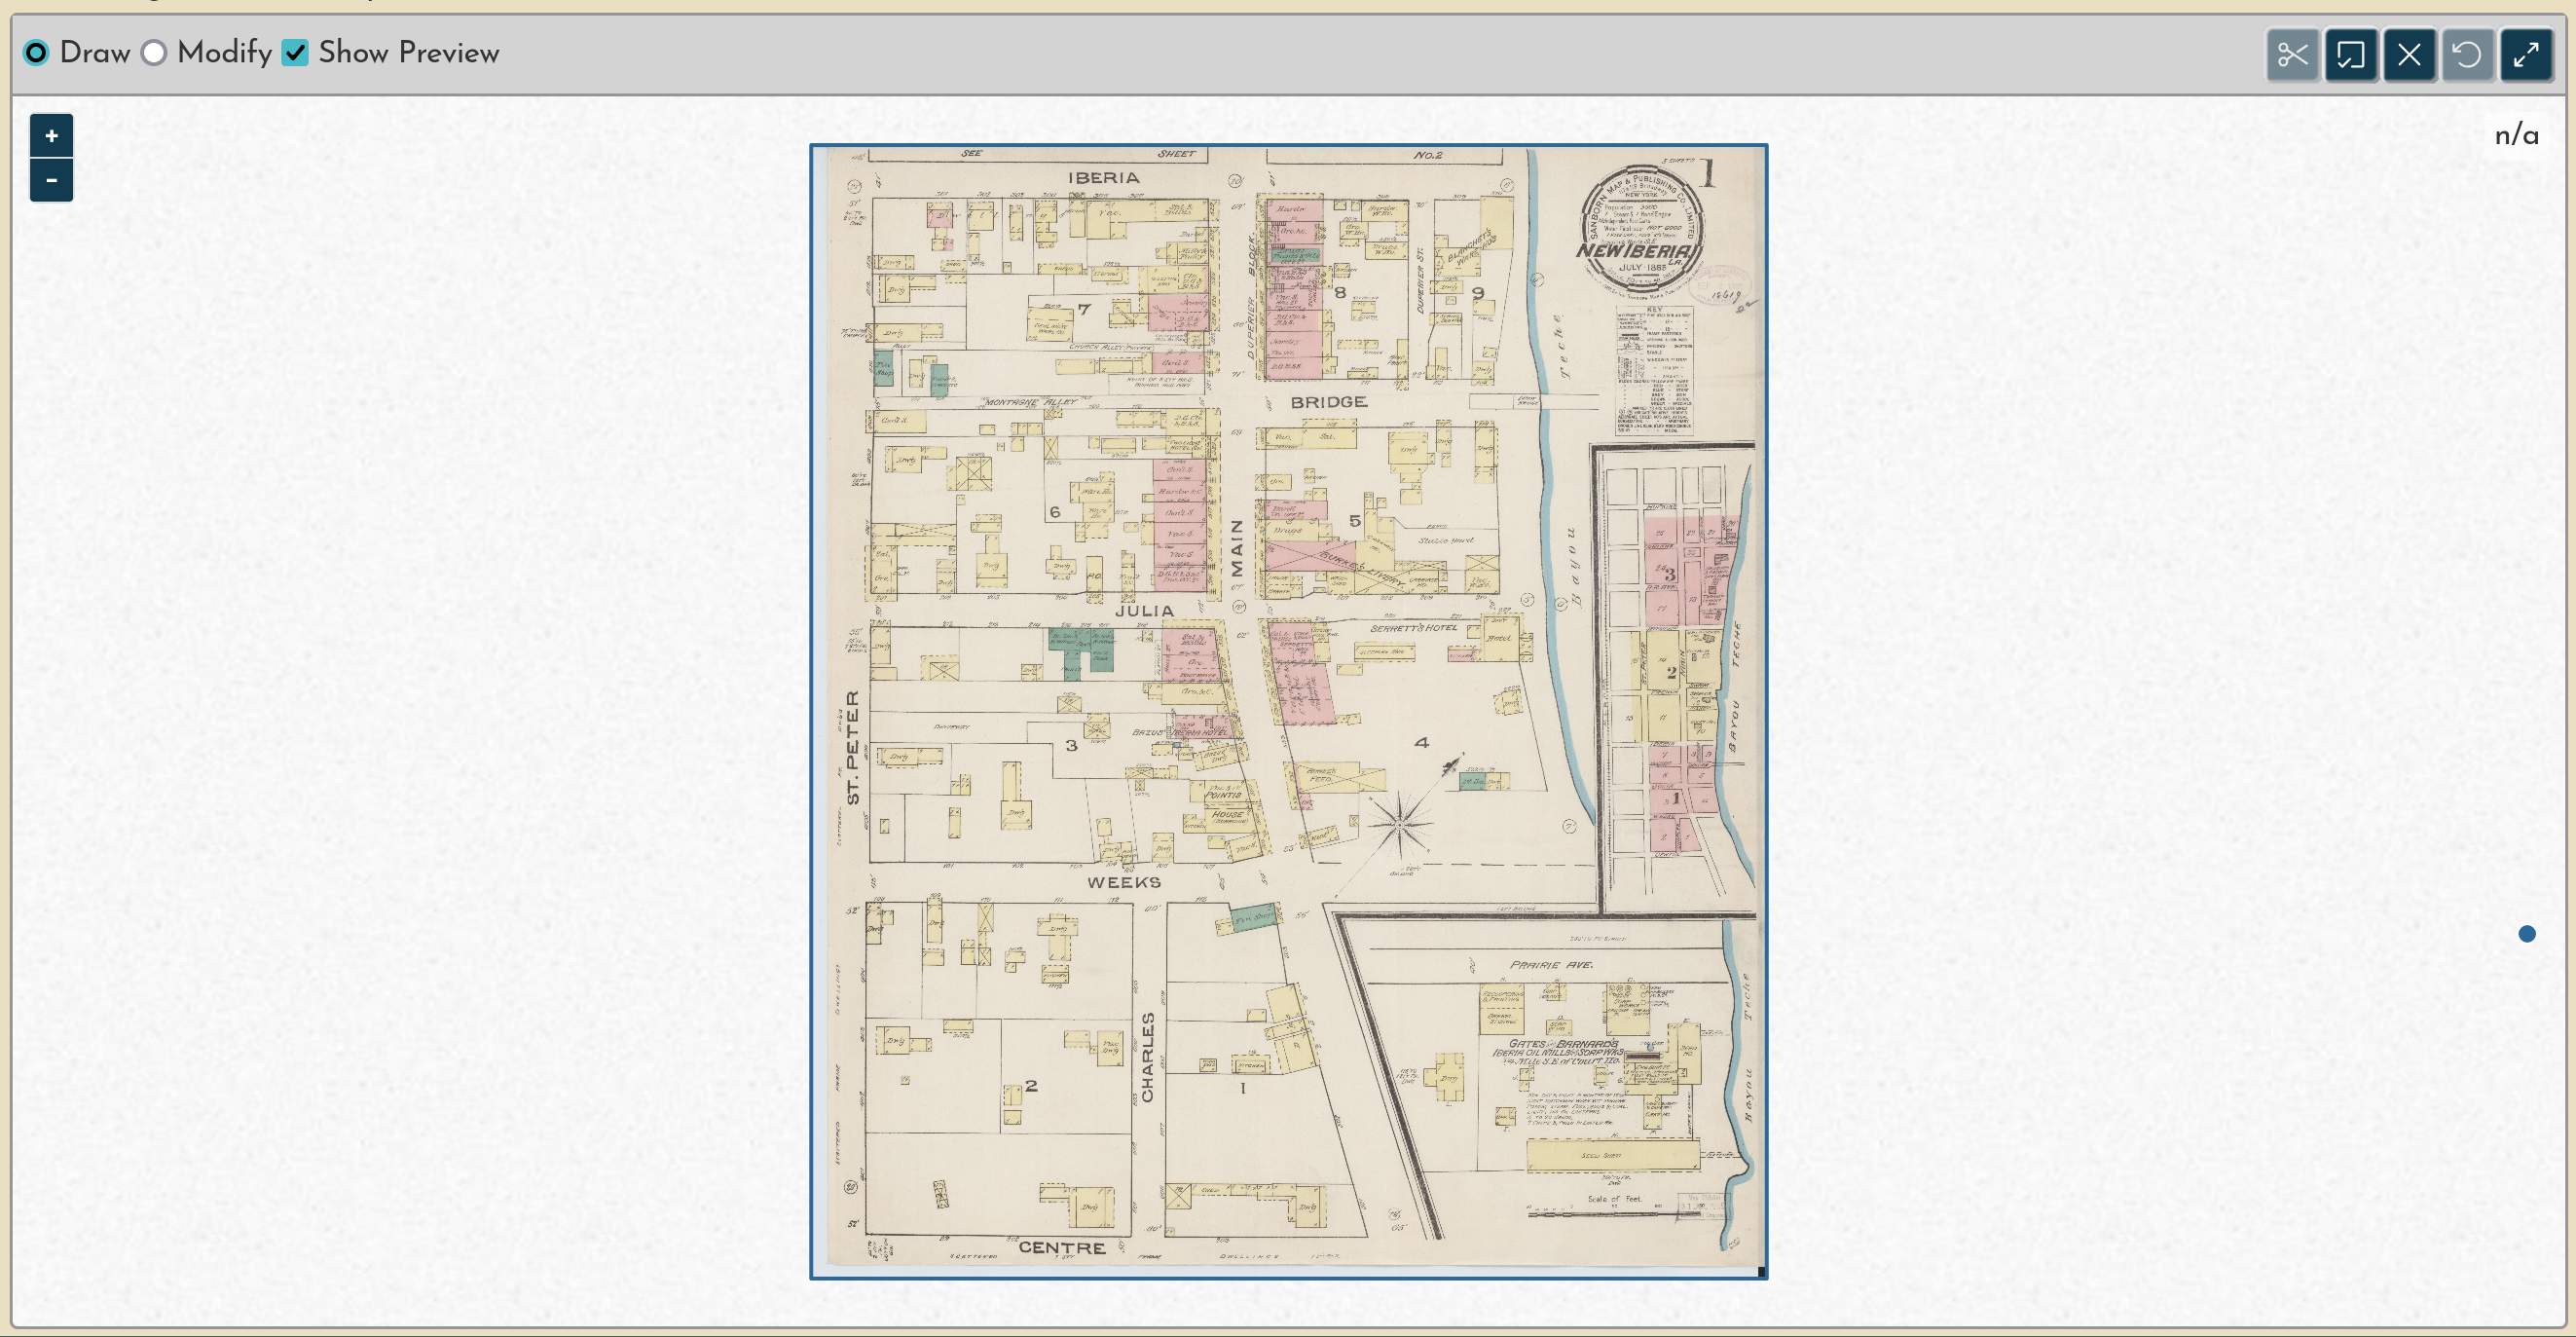Switch to Modify mode
Image resolution: width=2576 pixels, height=1337 pixels.
click(154, 53)
